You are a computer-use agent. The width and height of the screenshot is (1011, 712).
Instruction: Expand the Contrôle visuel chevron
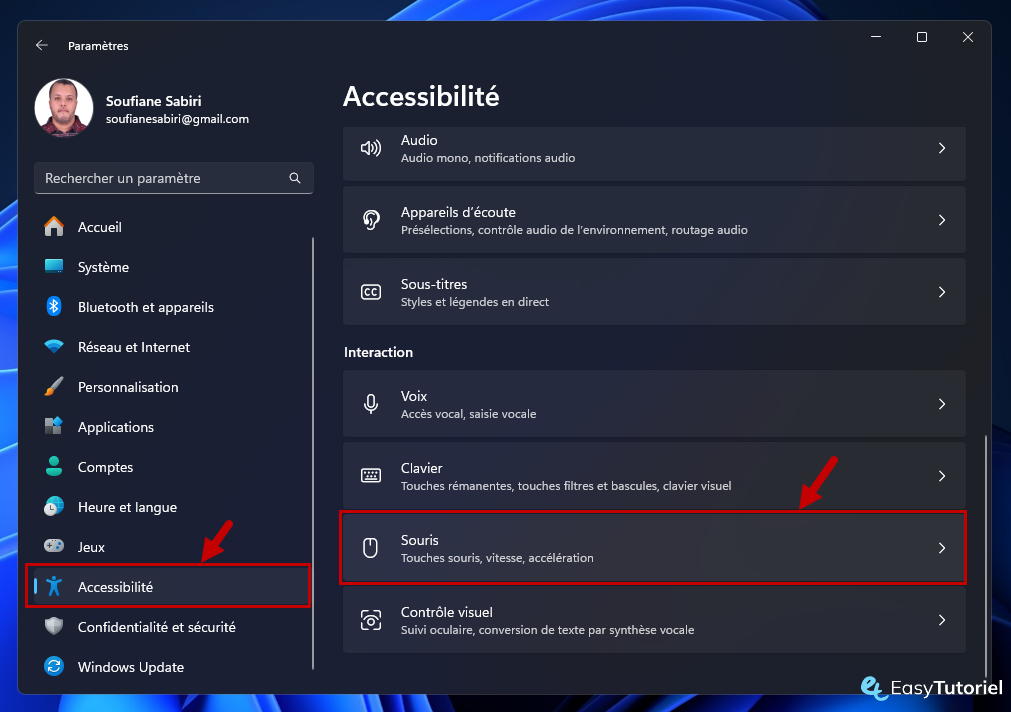point(942,620)
